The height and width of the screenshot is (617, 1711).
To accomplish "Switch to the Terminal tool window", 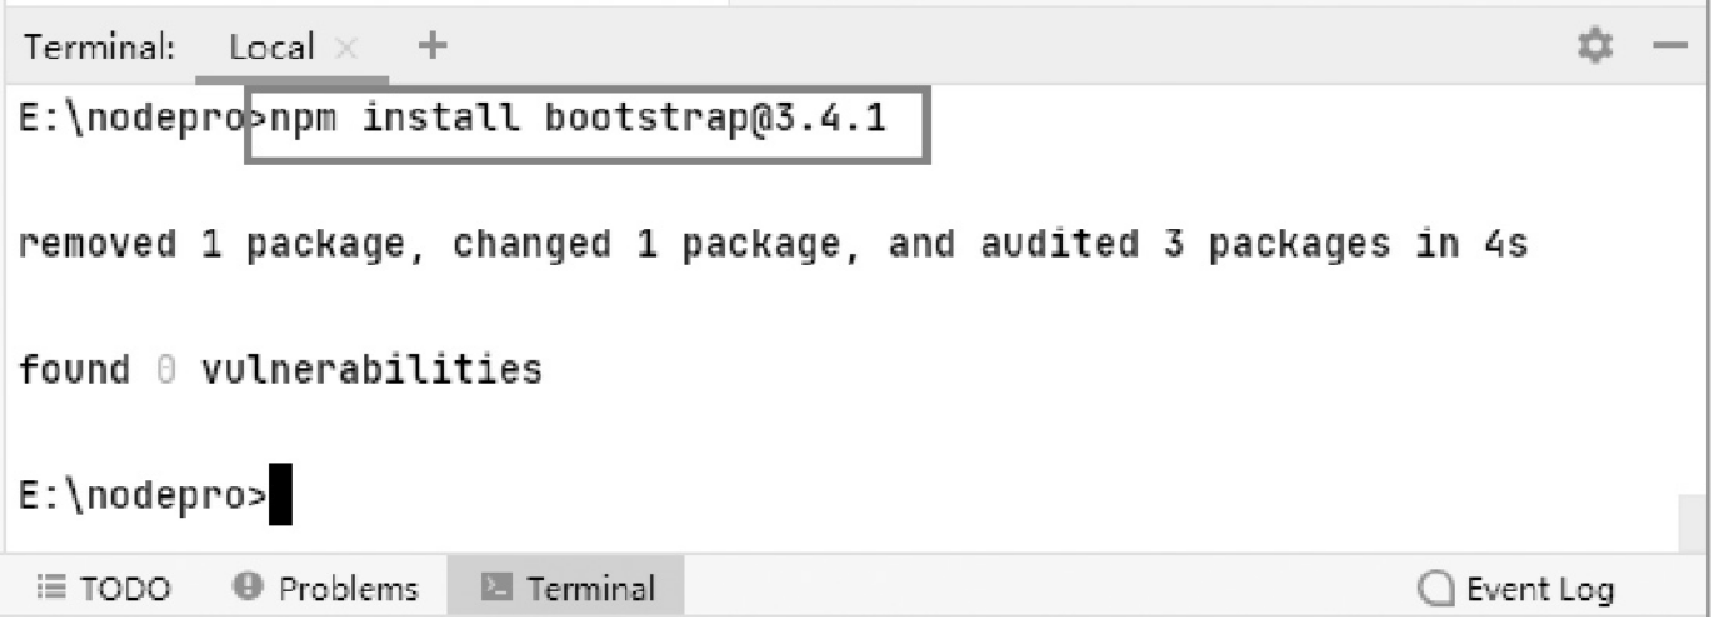I will pos(566,587).
